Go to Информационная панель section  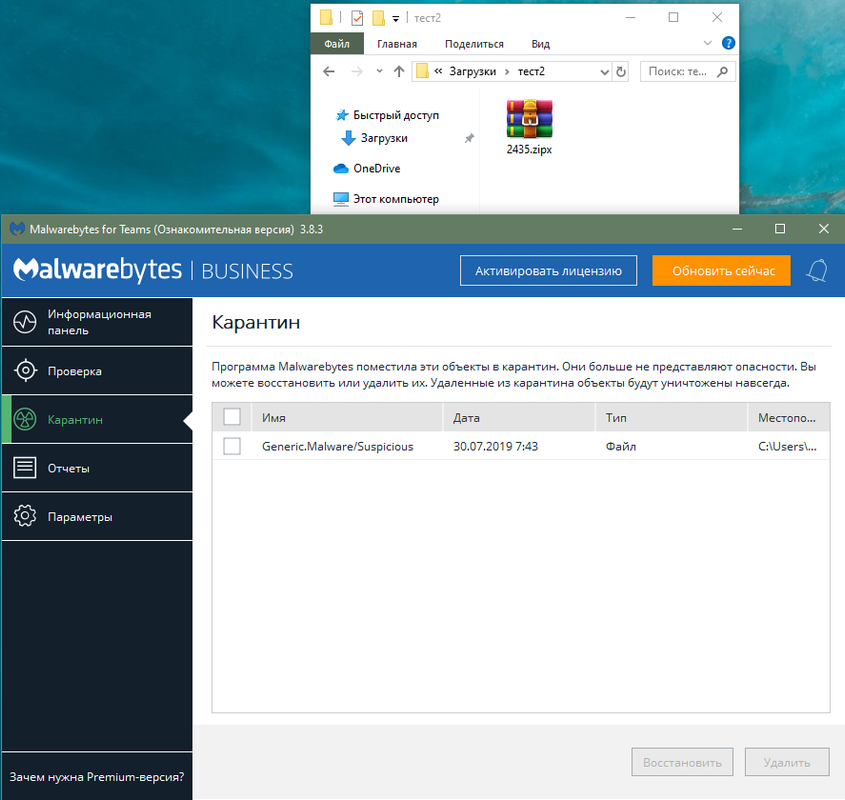(97, 322)
